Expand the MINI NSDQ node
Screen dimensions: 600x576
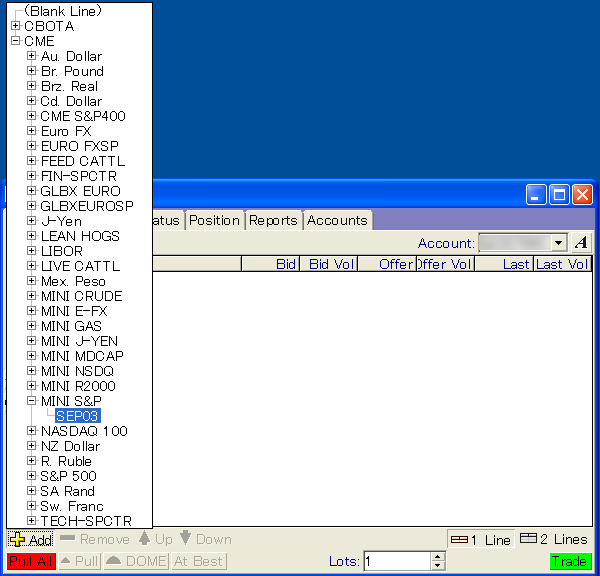click(32, 371)
